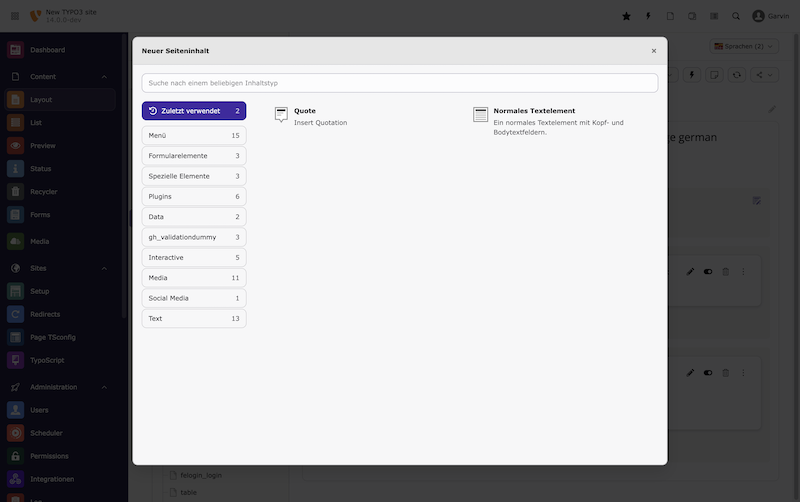Focus the content type search field

point(399,83)
